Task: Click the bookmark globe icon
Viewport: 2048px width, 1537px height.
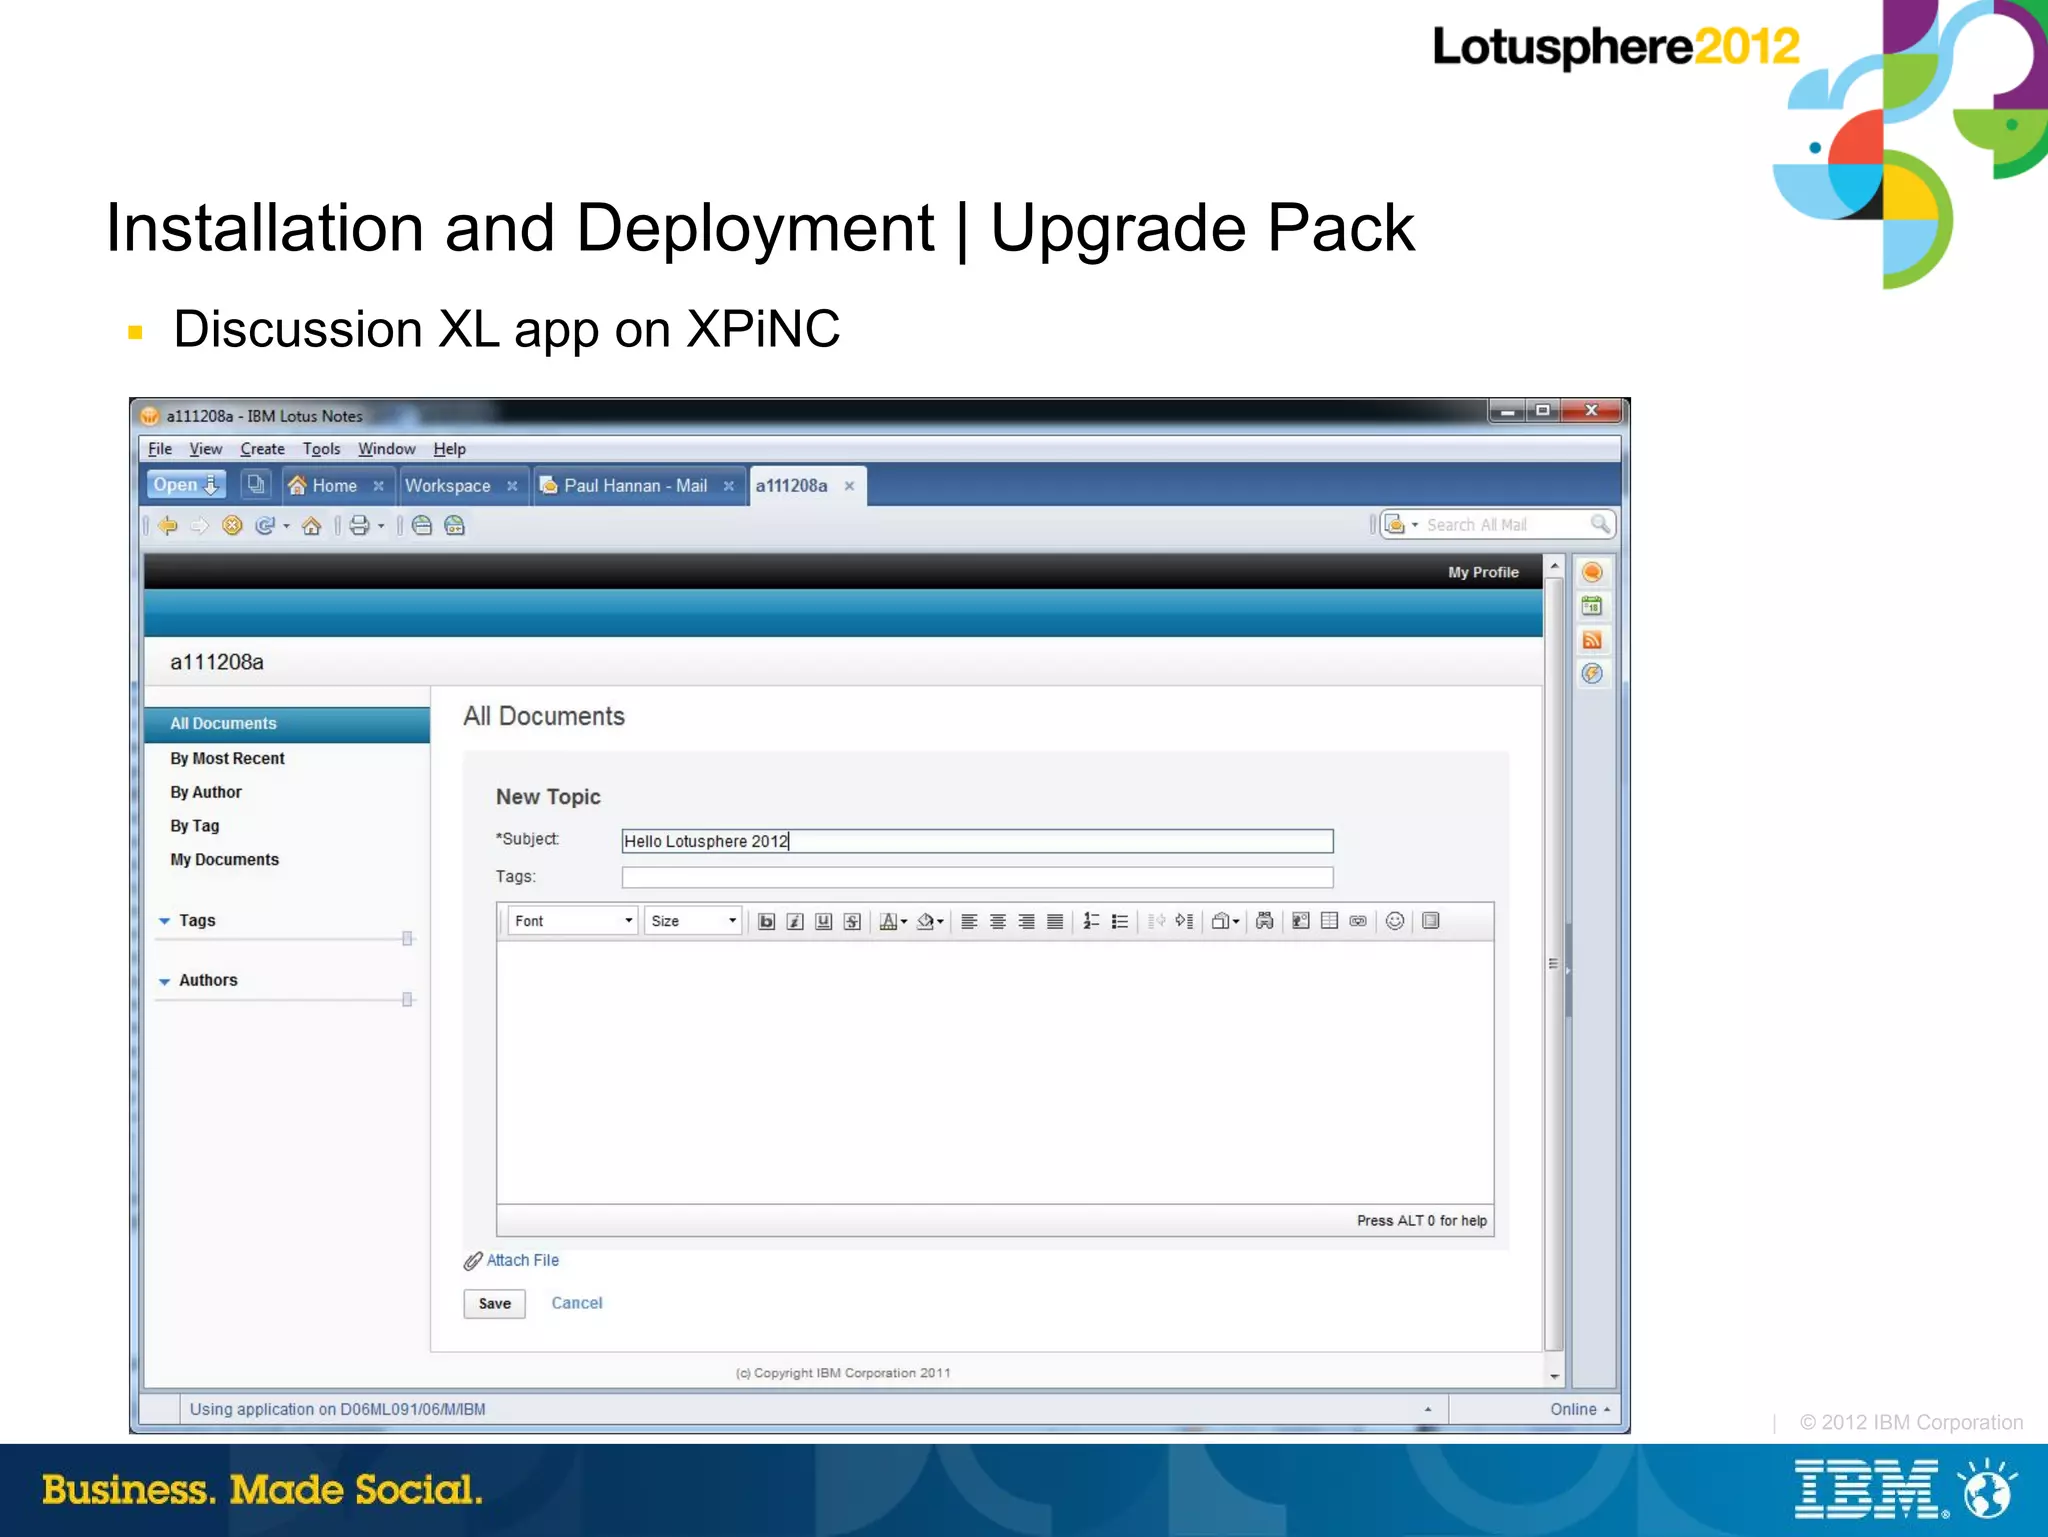Action: (x=455, y=525)
